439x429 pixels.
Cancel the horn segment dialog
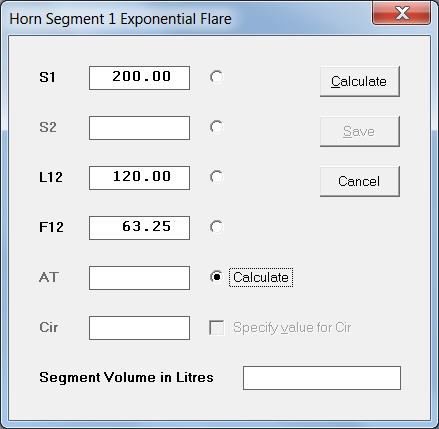tap(360, 181)
